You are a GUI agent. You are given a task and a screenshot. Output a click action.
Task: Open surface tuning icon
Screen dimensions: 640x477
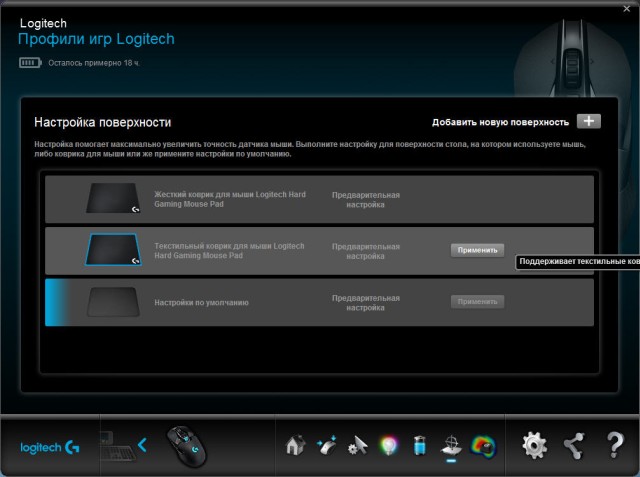[451, 446]
